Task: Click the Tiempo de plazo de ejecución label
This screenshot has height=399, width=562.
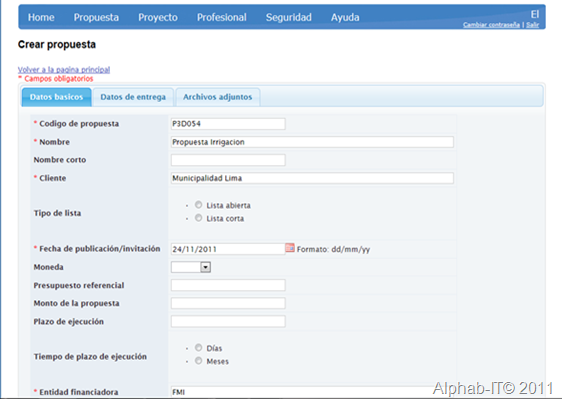Action: click(90, 357)
